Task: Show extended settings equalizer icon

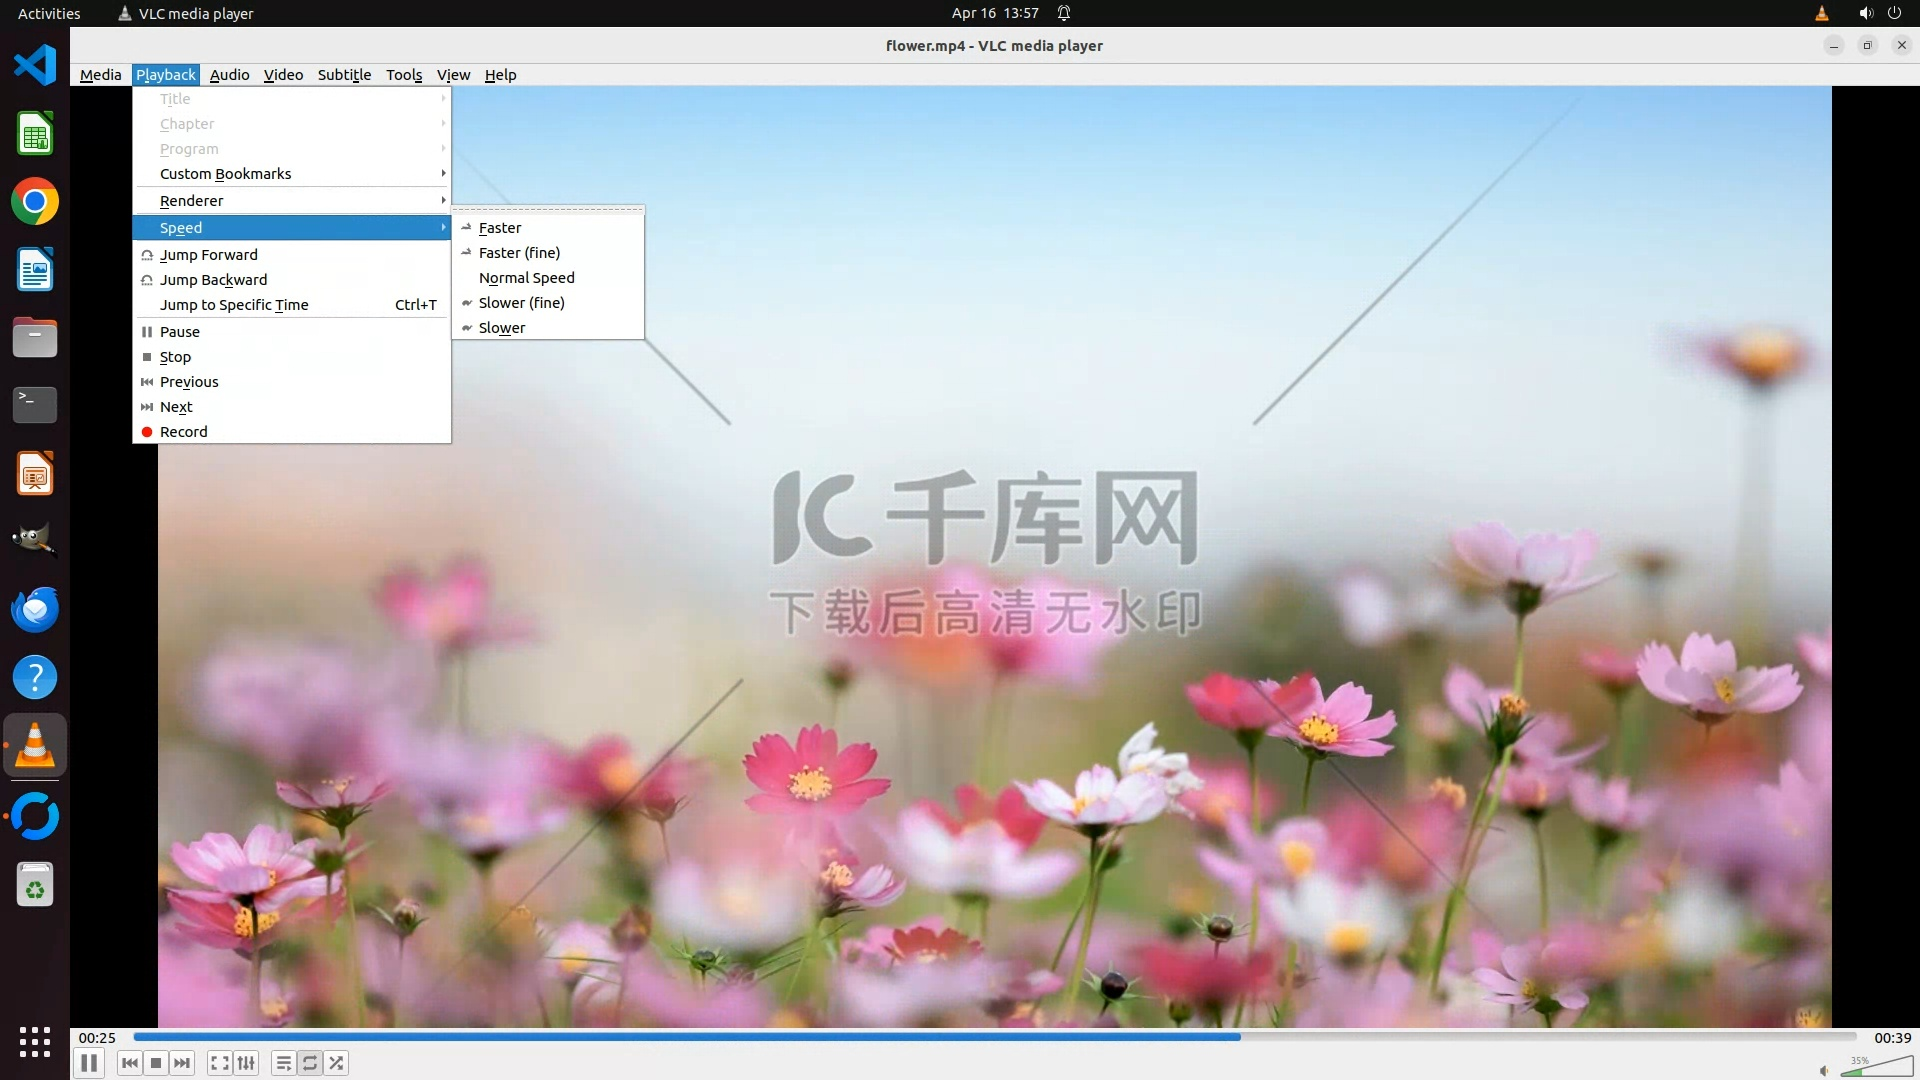Action: pos(246,1063)
